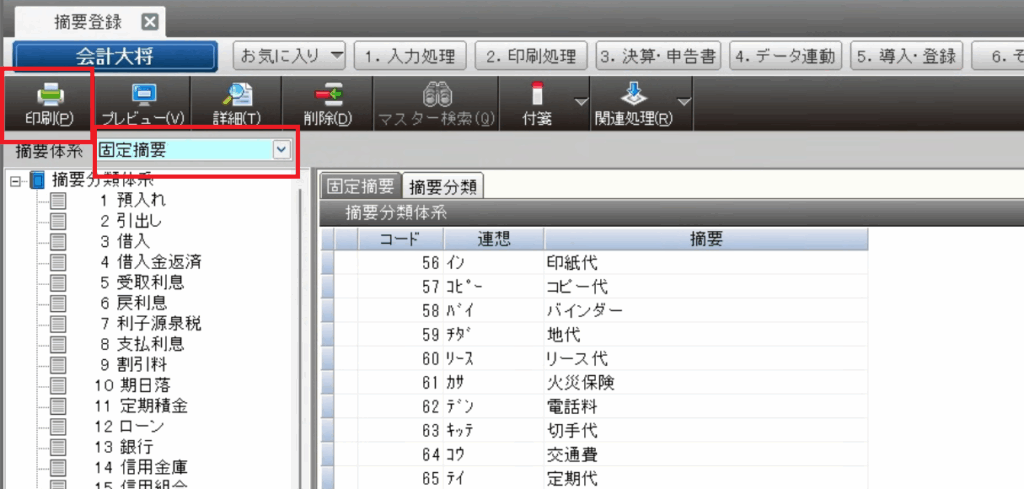
Task: Click the 関連処理 related processing icon
Action: [x=632, y=96]
